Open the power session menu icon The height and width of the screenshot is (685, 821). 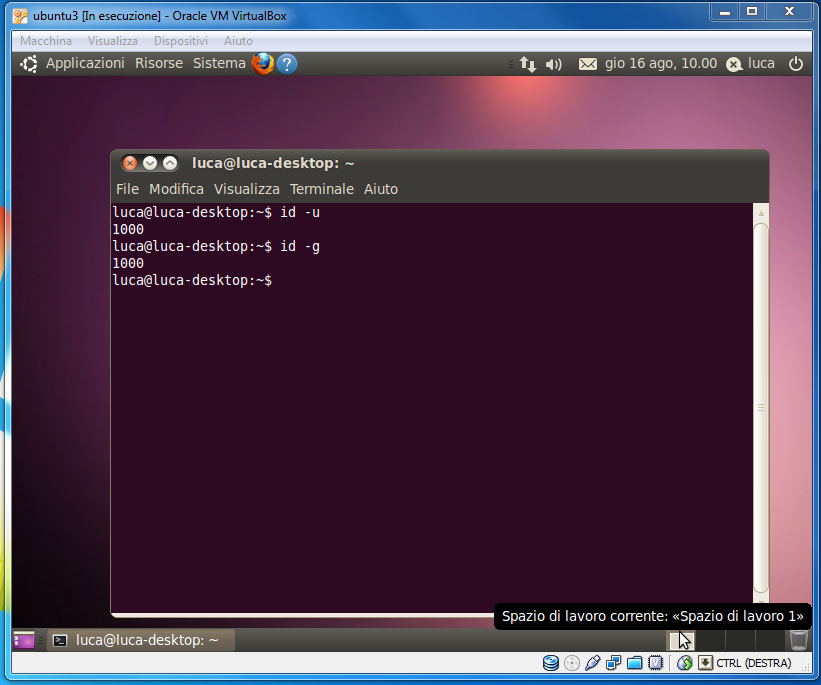tap(796, 64)
